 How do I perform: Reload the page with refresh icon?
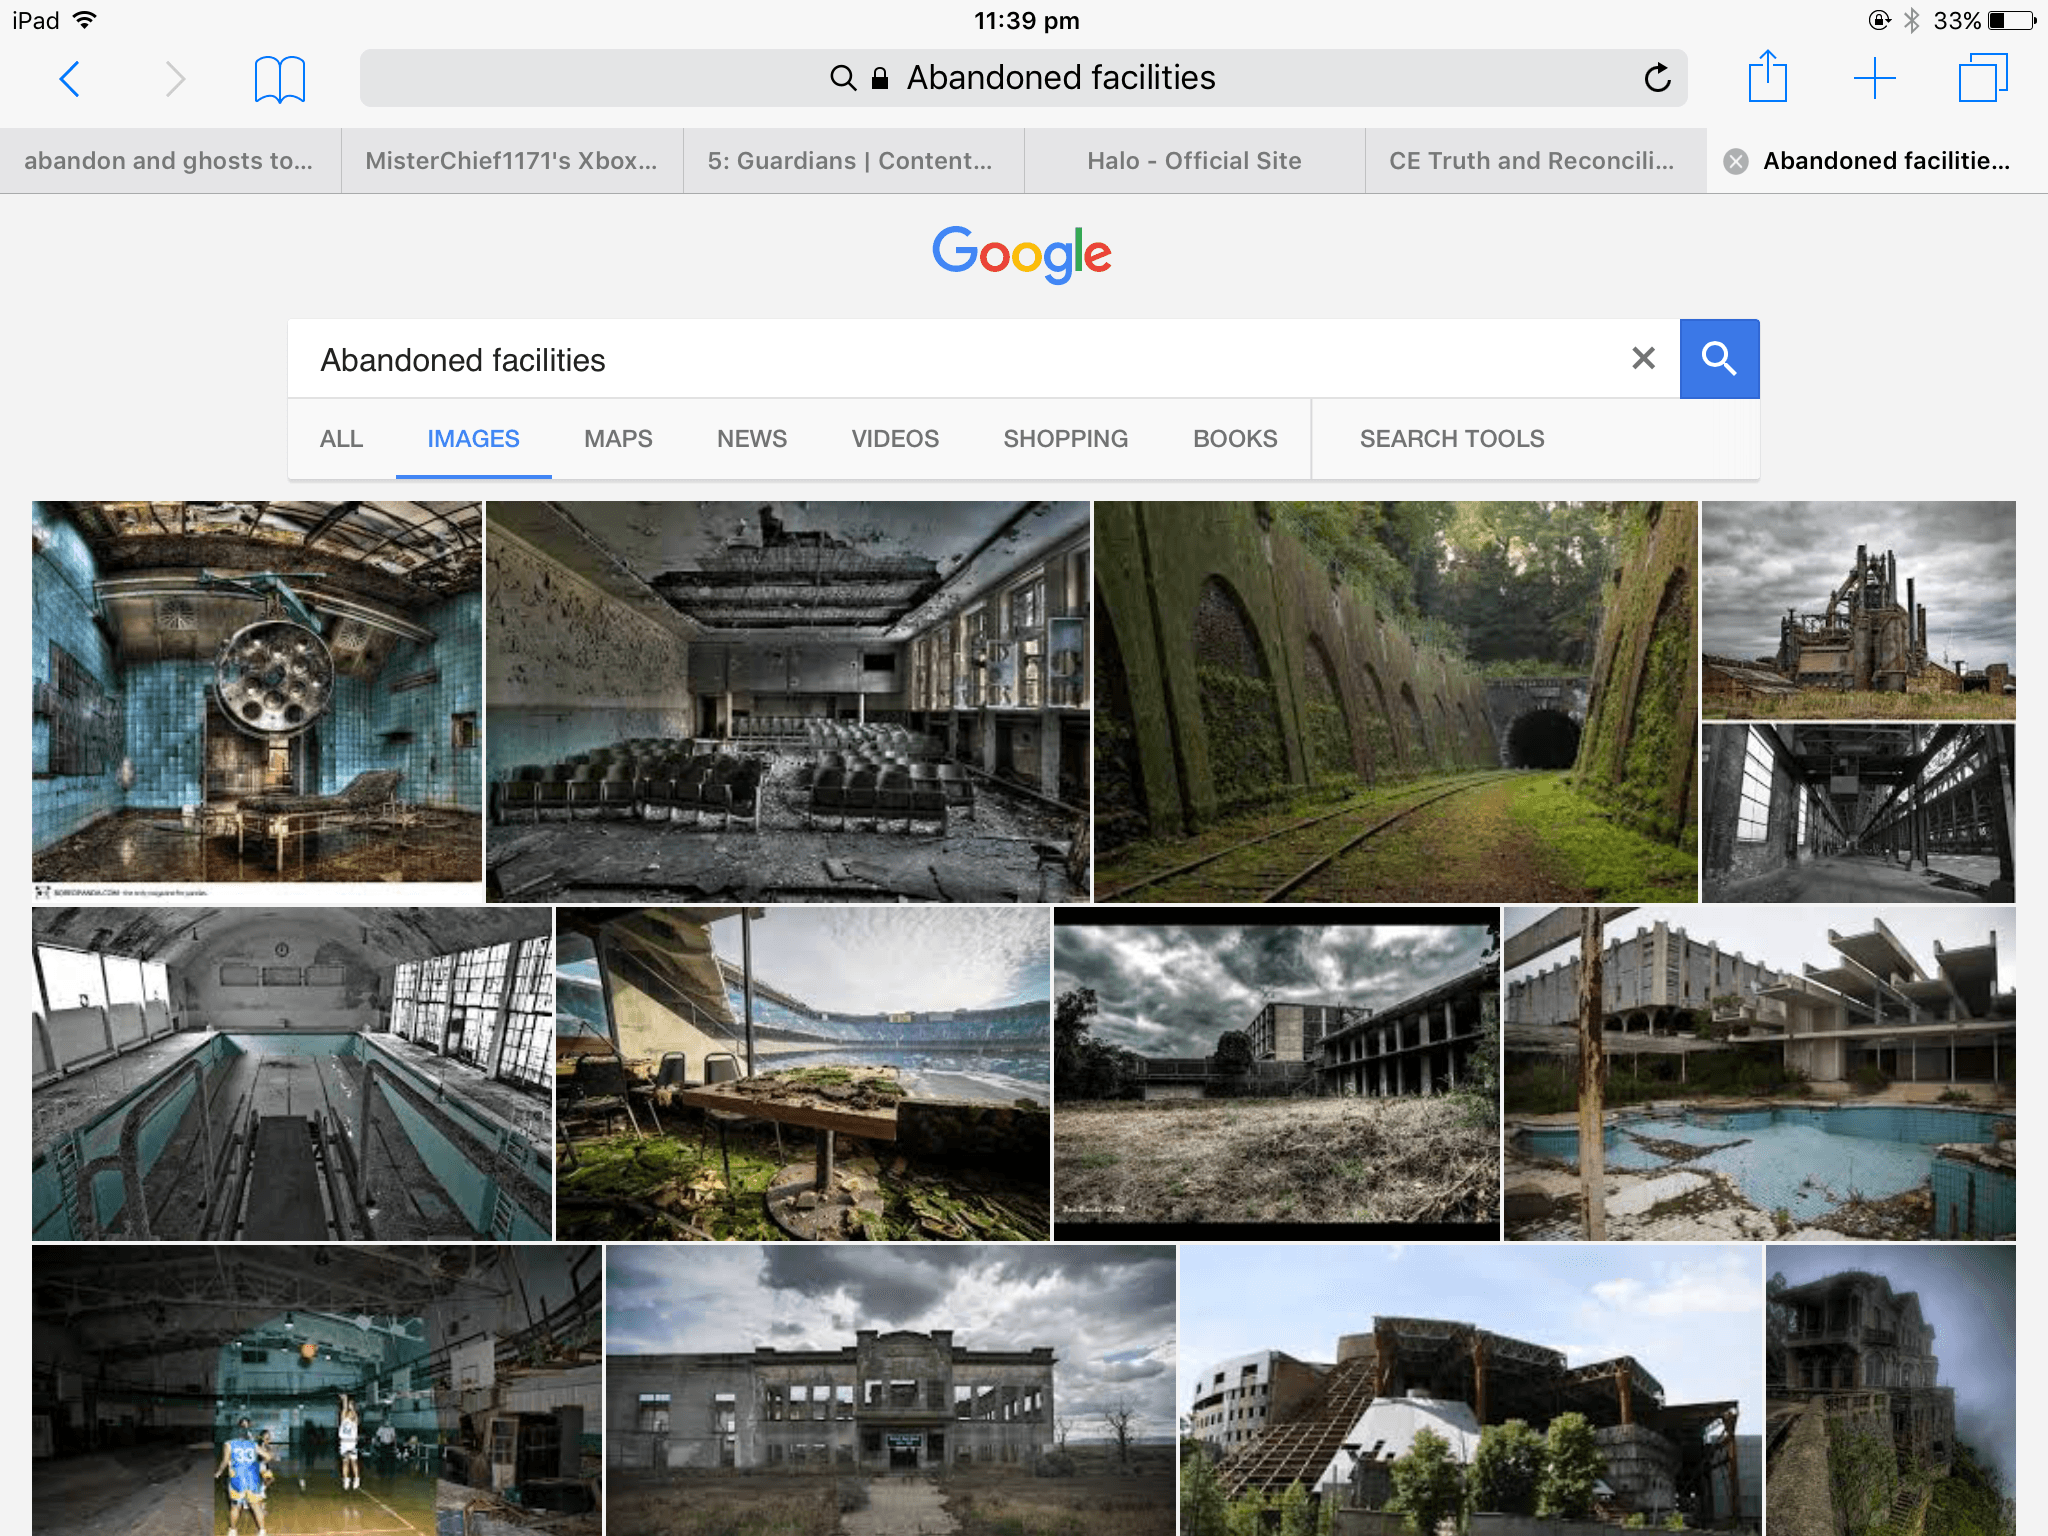tap(1656, 78)
